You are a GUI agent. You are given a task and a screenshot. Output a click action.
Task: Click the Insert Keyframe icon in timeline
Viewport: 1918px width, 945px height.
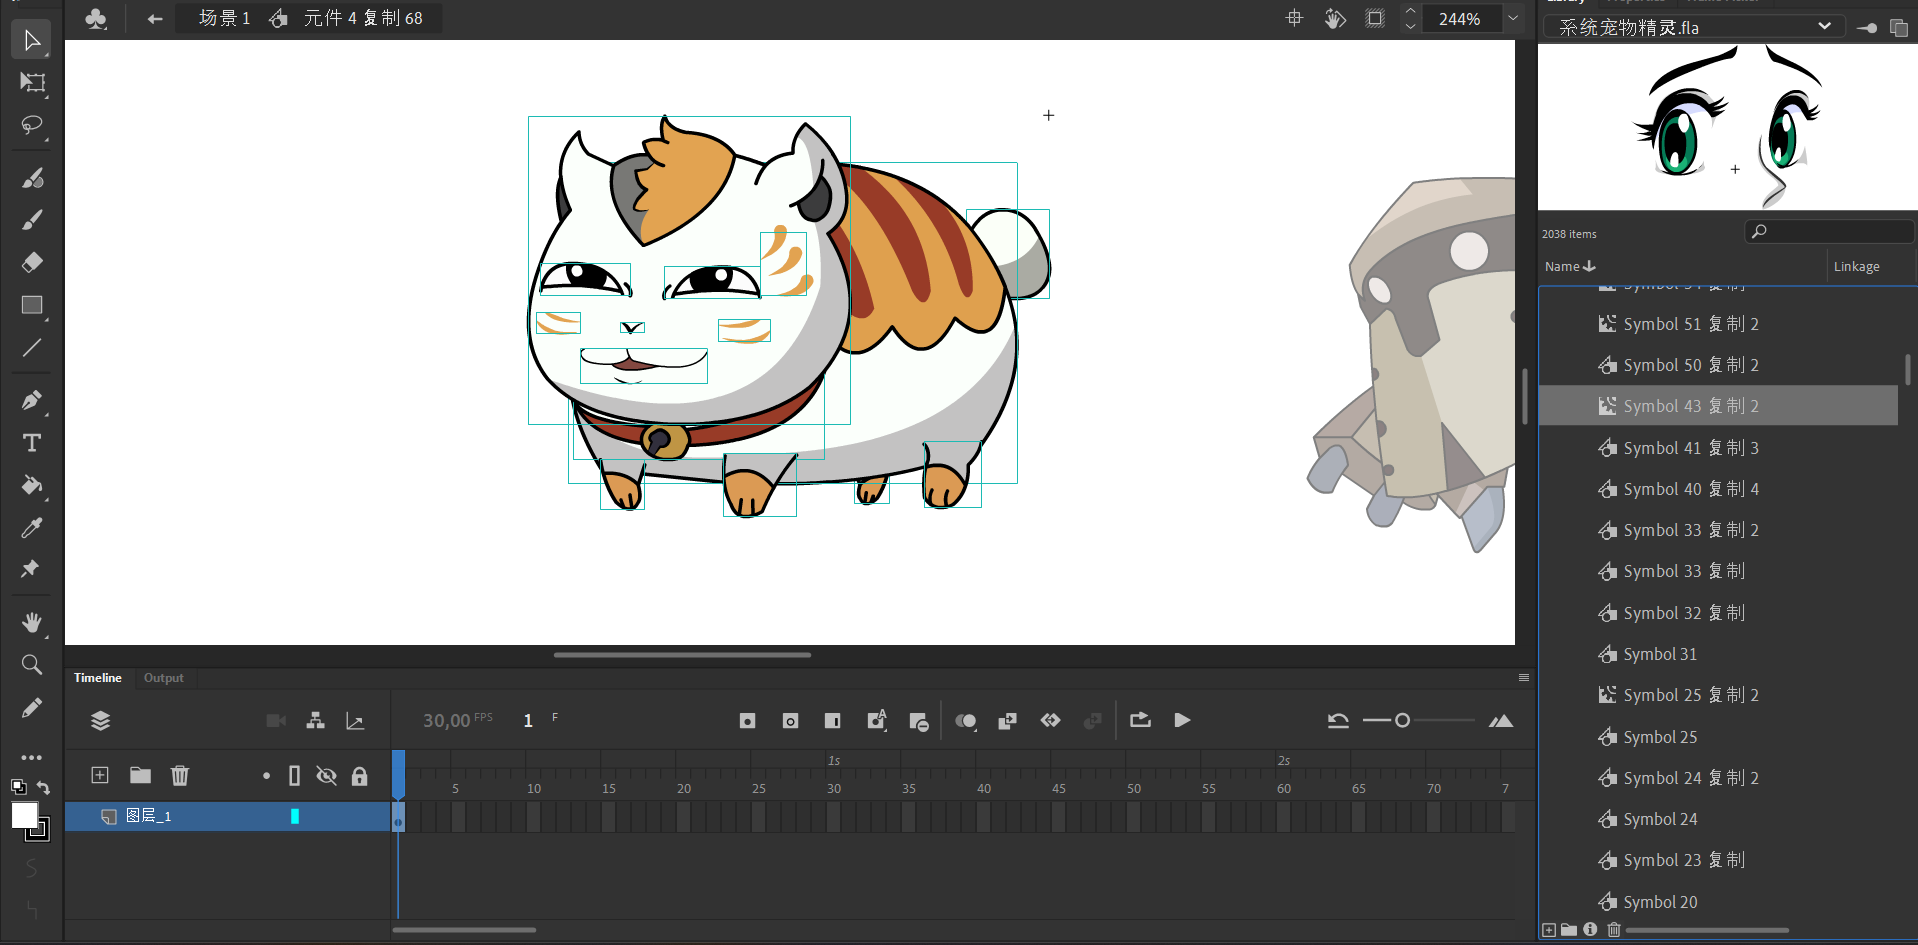tap(747, 721)
